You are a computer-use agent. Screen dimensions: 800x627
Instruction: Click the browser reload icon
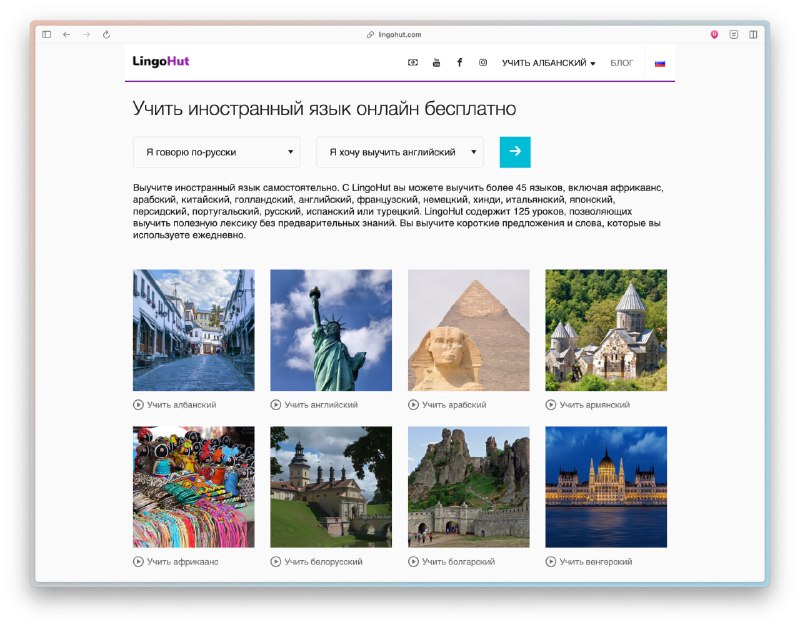coord(107,34)
